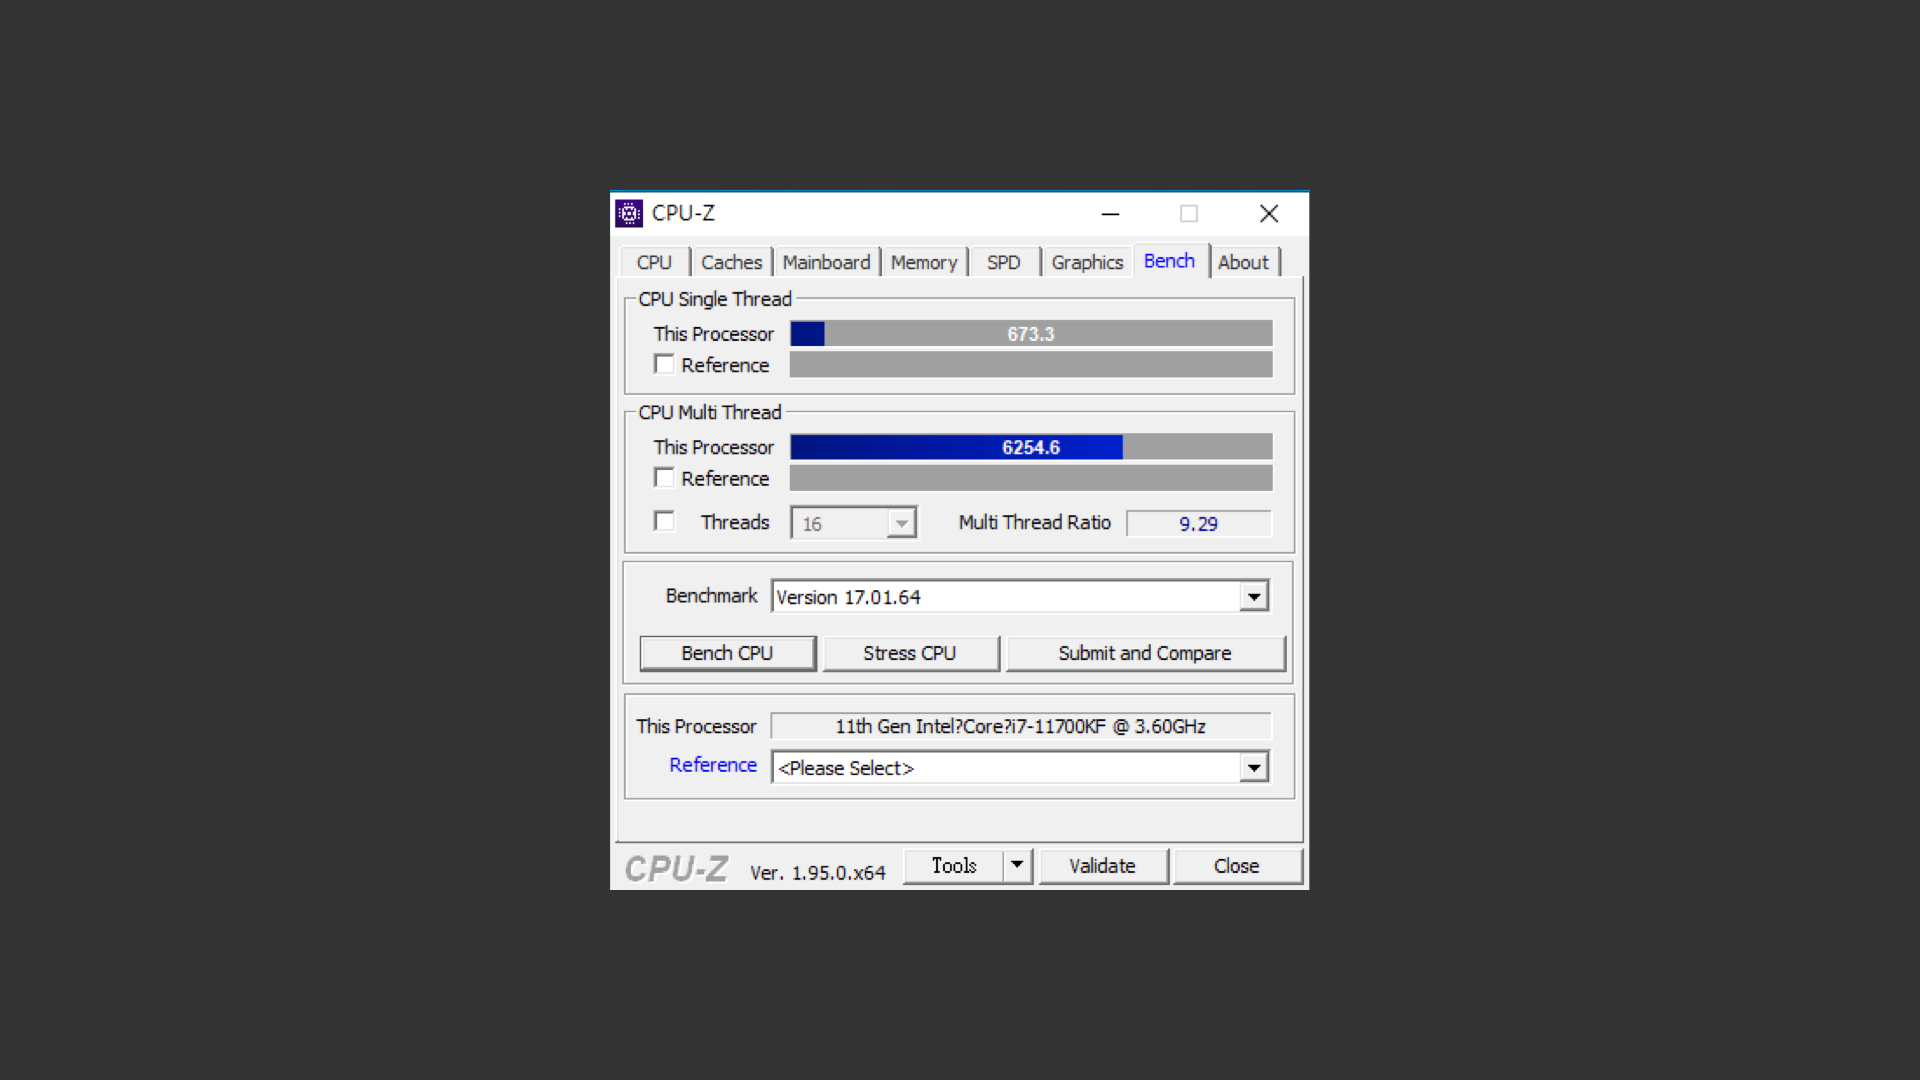Switch to the CPU tab
Viewport: 1920px width, 1080px height.
[x=654, y=262]
